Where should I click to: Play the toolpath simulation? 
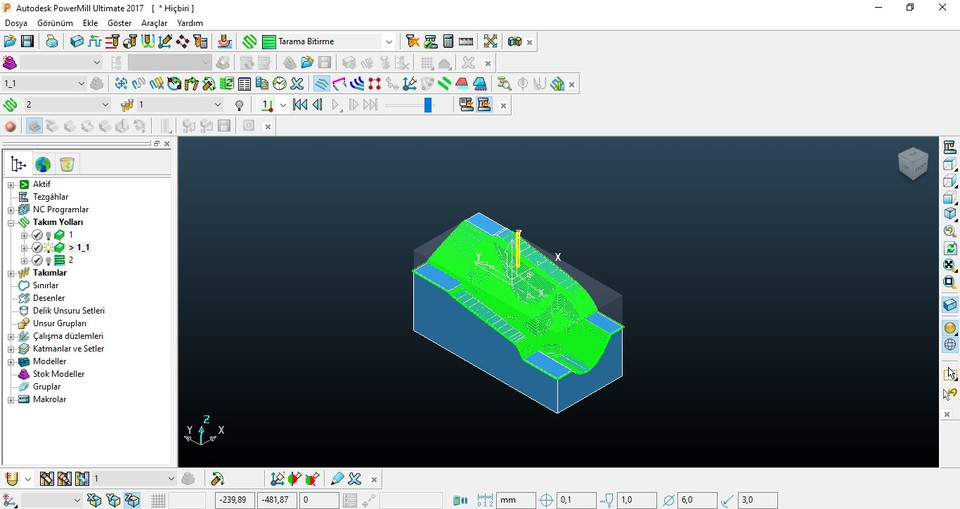[336, 105]
